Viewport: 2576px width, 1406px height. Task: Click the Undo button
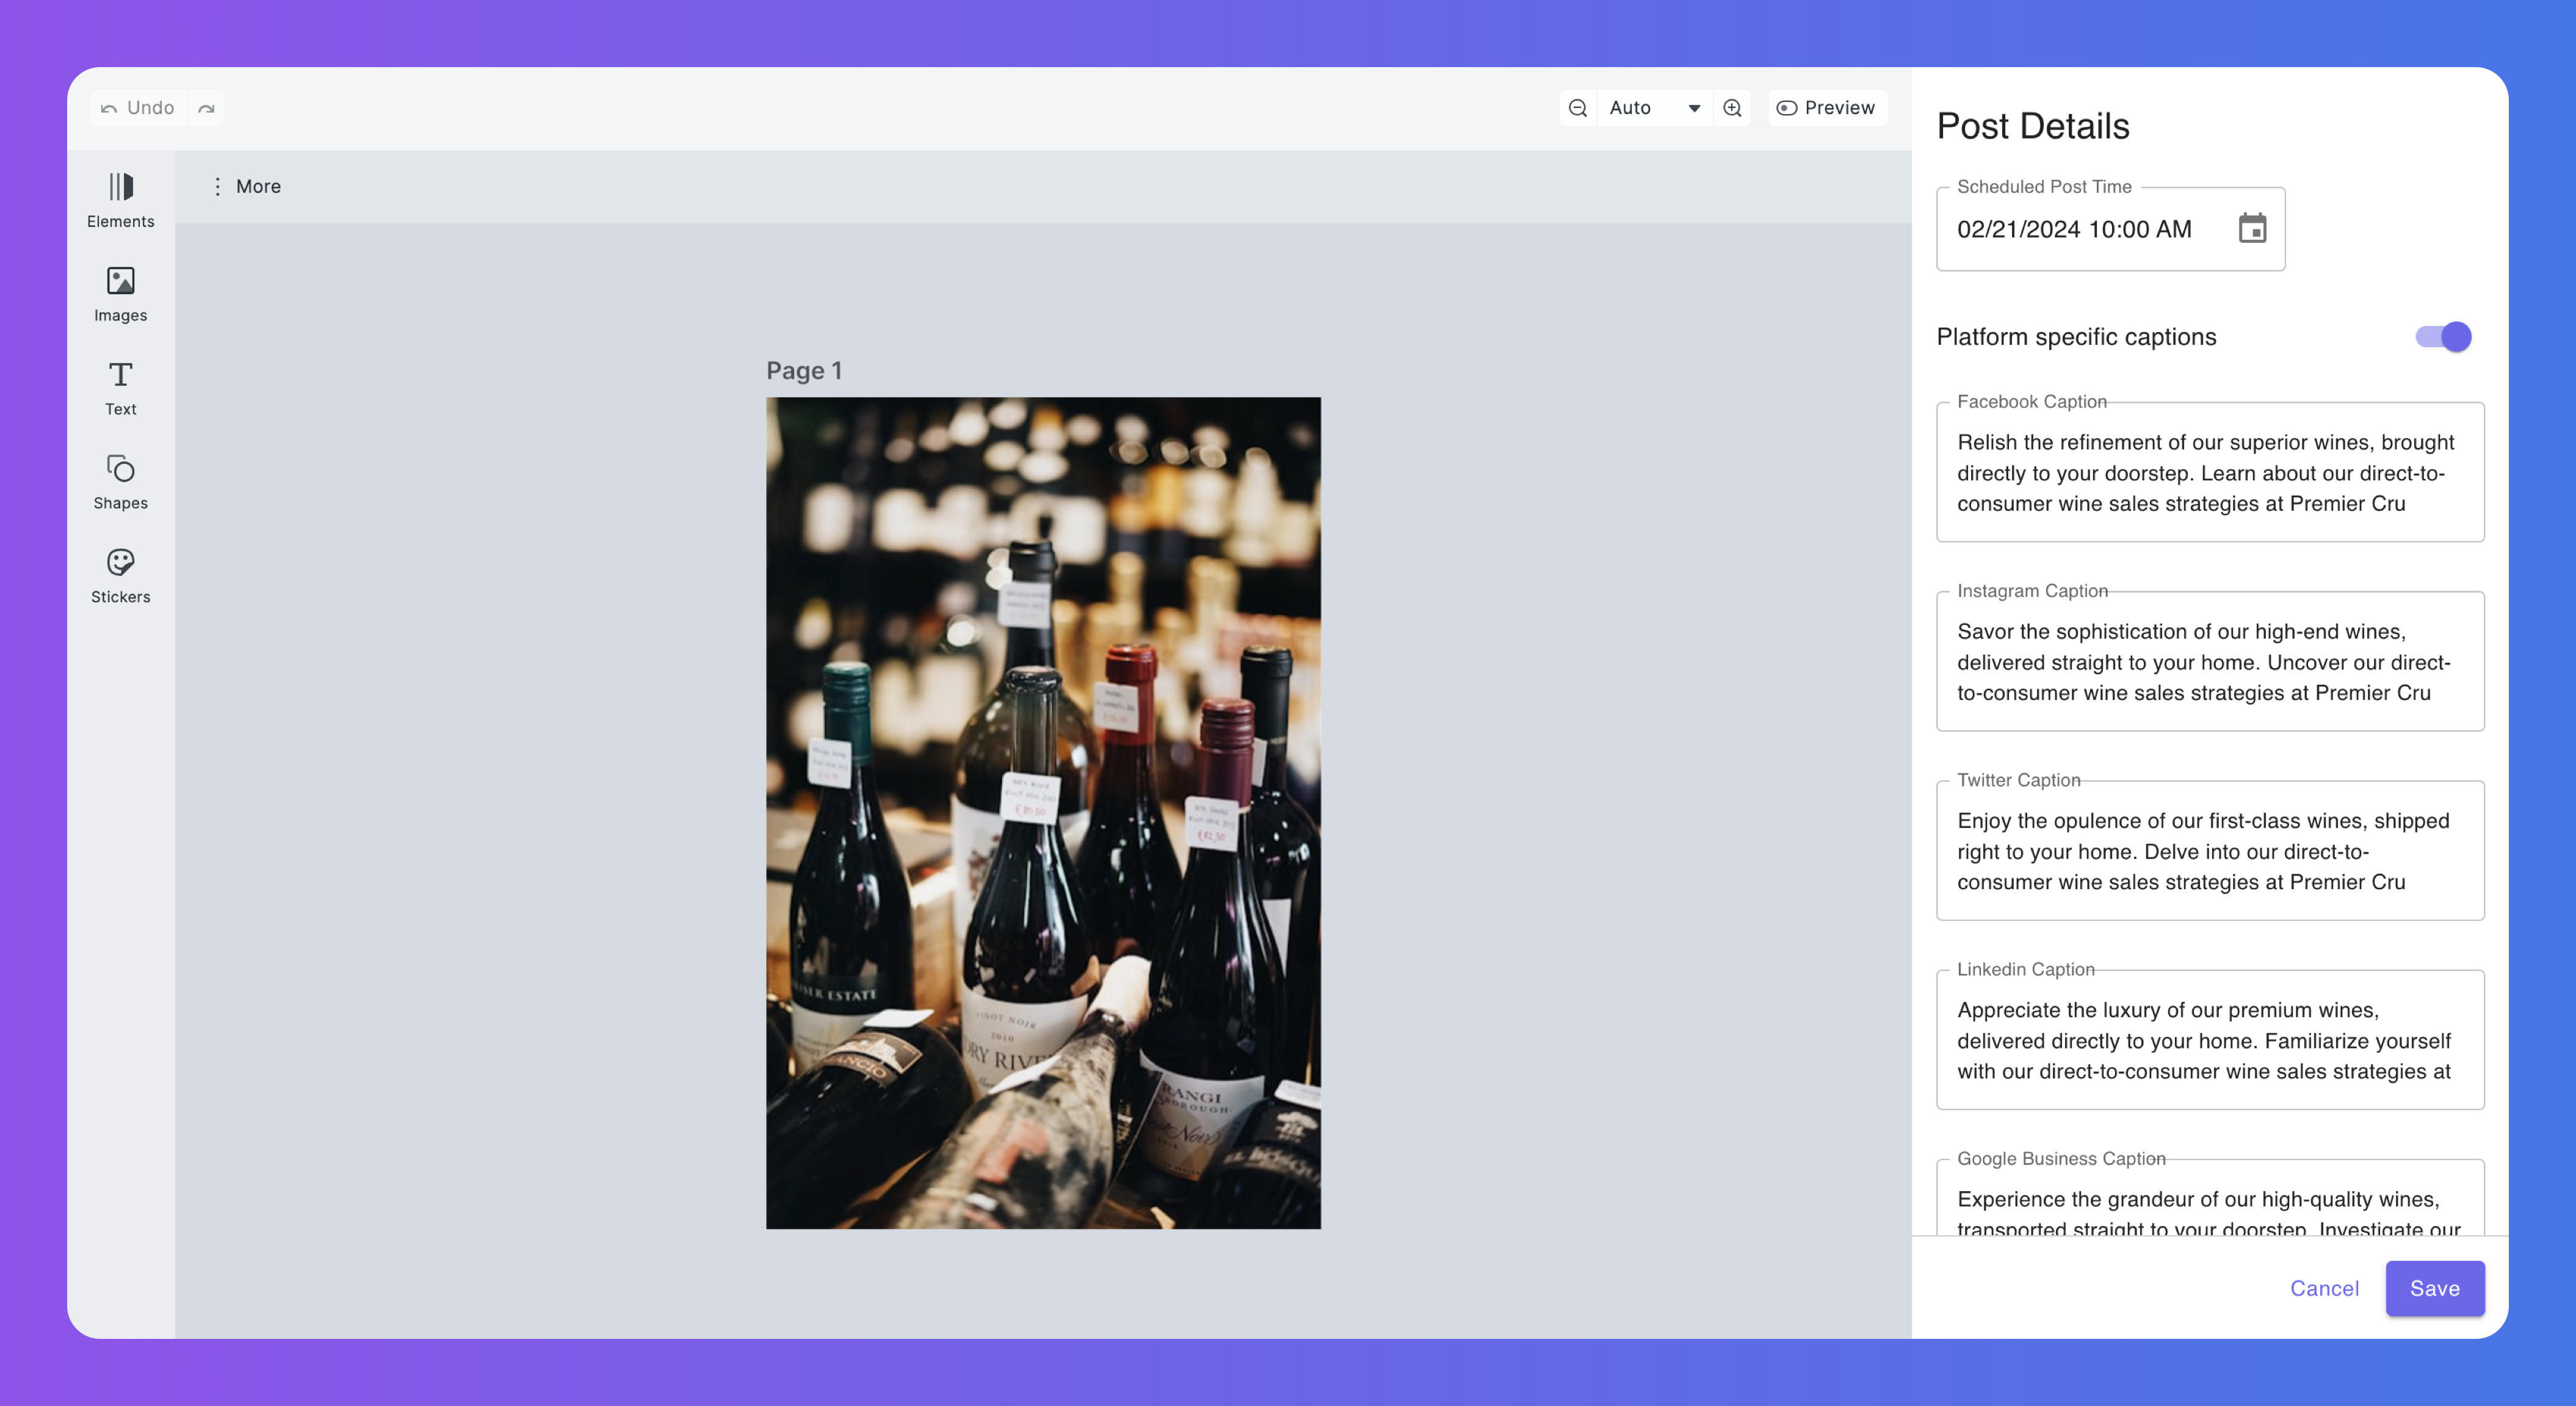138,108
